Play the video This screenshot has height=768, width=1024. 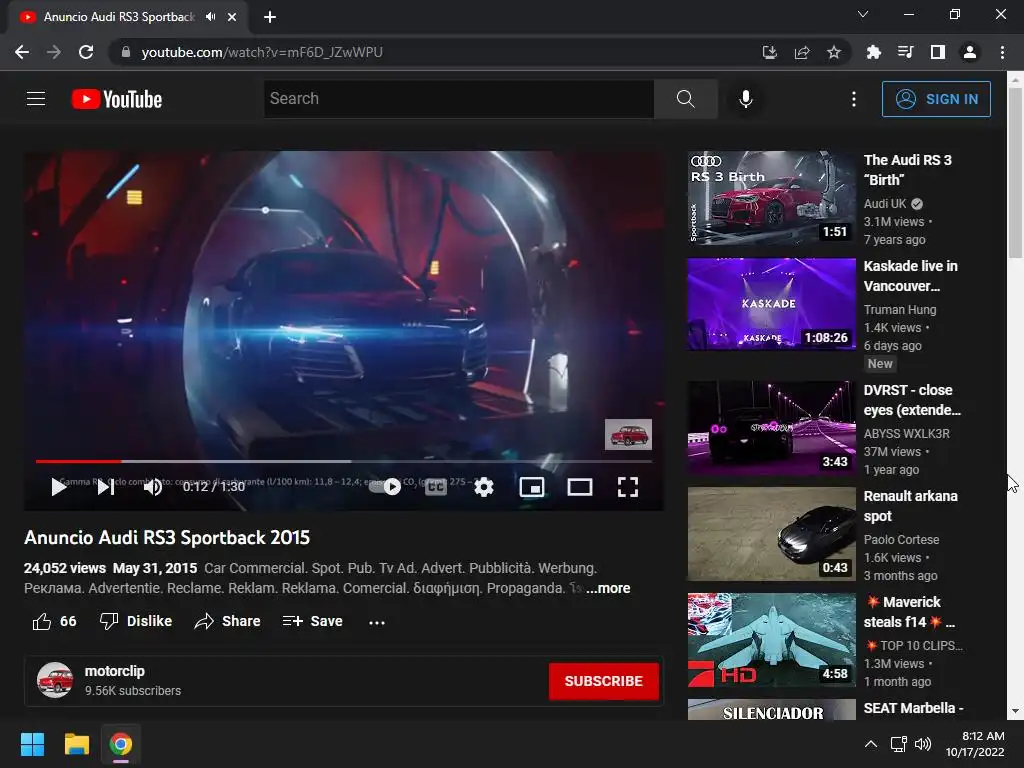click(x=59, y=487)
